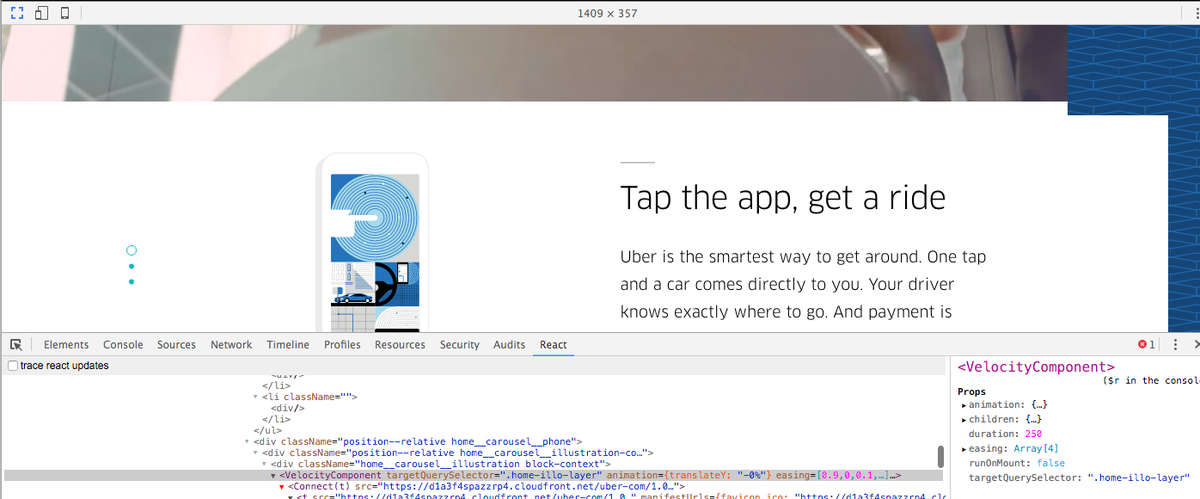The height and width of the screenshot is (499, 1200).
Task: Open the Resources tab
Action: [400, 345]
